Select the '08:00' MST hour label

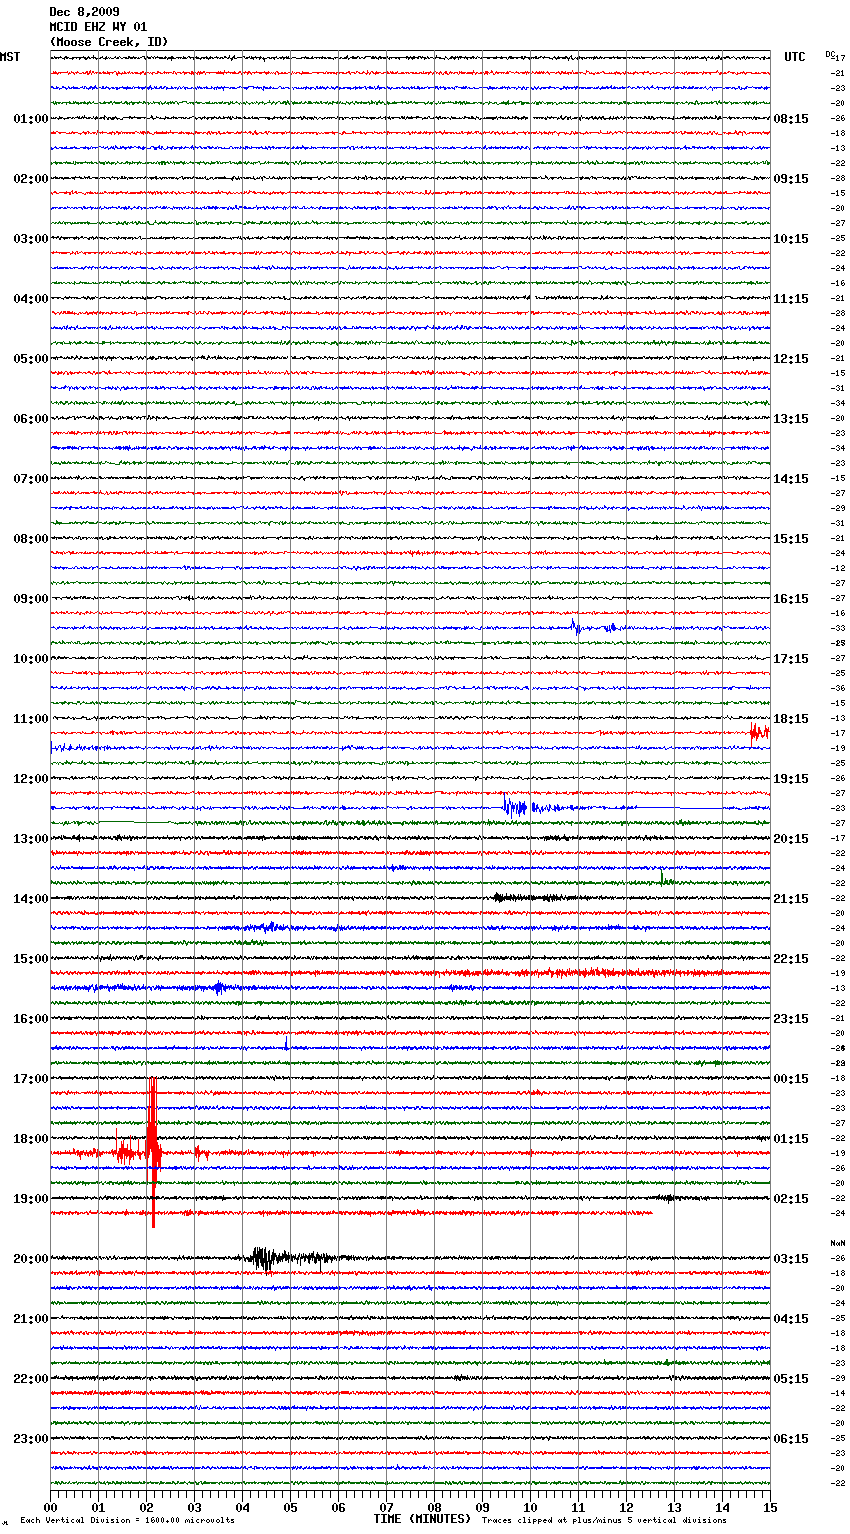point(30,539)
